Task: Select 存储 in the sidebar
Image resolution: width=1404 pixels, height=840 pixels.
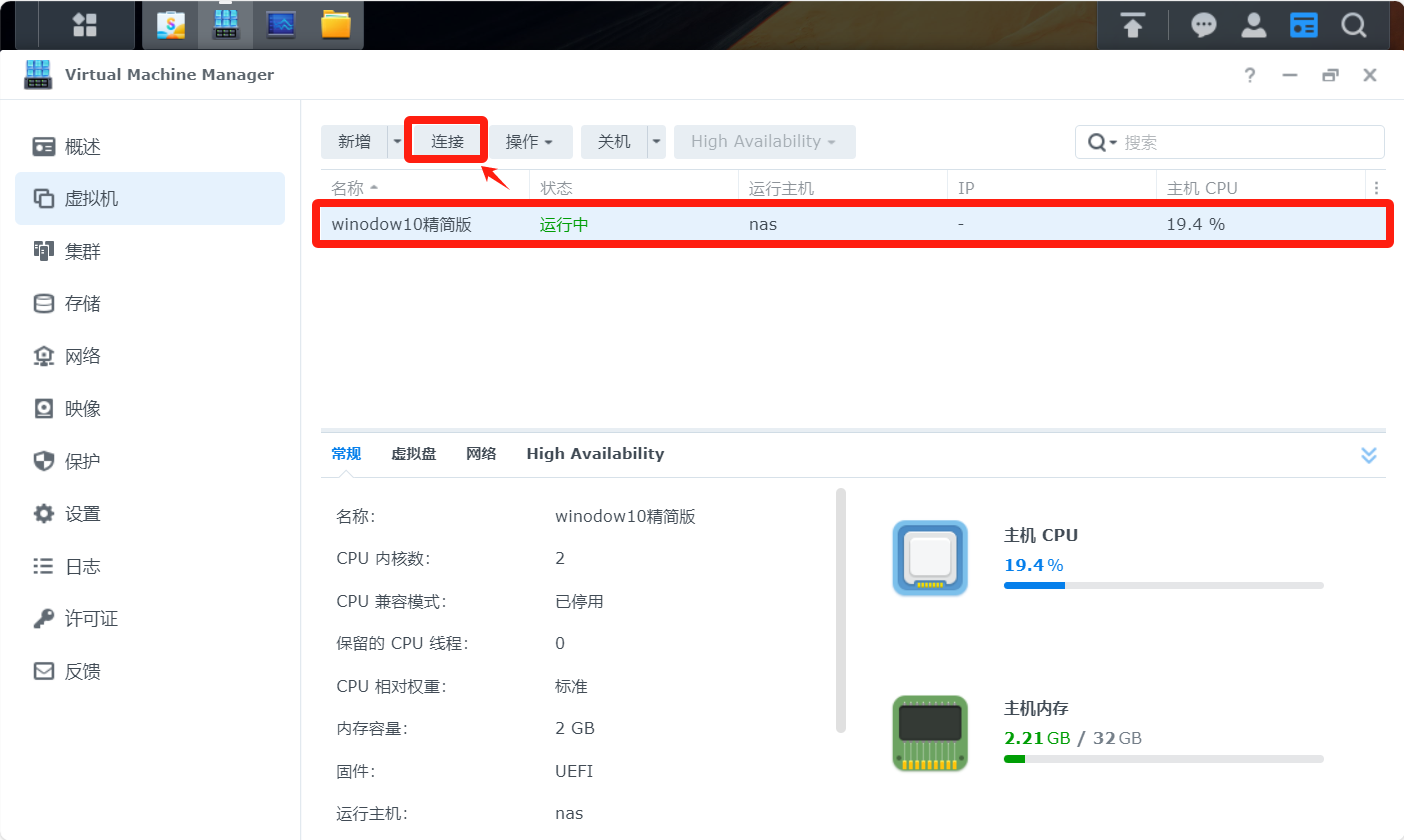Action: [x=83, y=303]
